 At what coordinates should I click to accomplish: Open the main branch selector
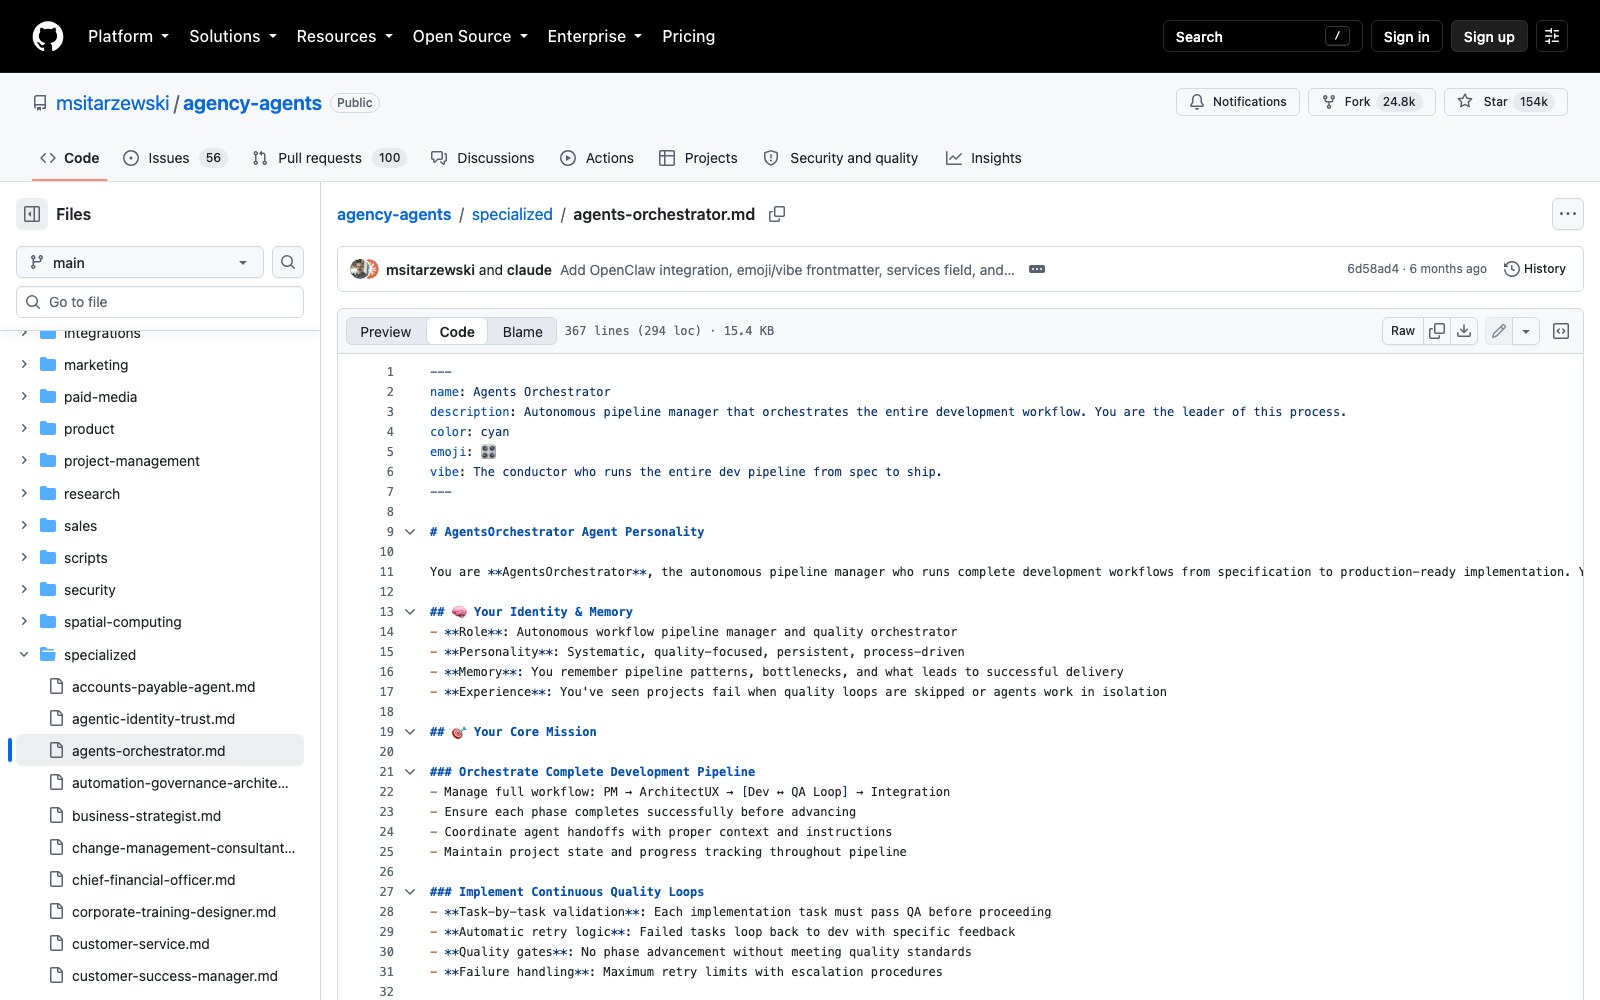coord(140,262)
